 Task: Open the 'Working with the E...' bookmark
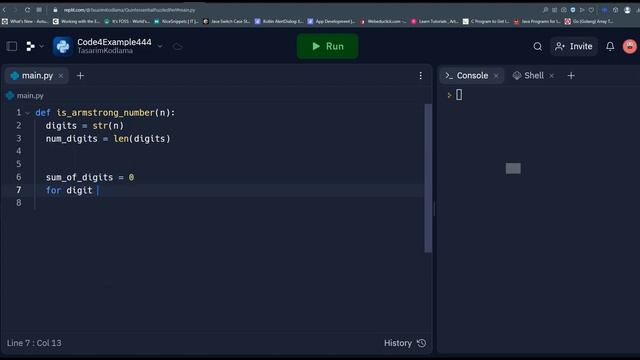click(76, 21)
